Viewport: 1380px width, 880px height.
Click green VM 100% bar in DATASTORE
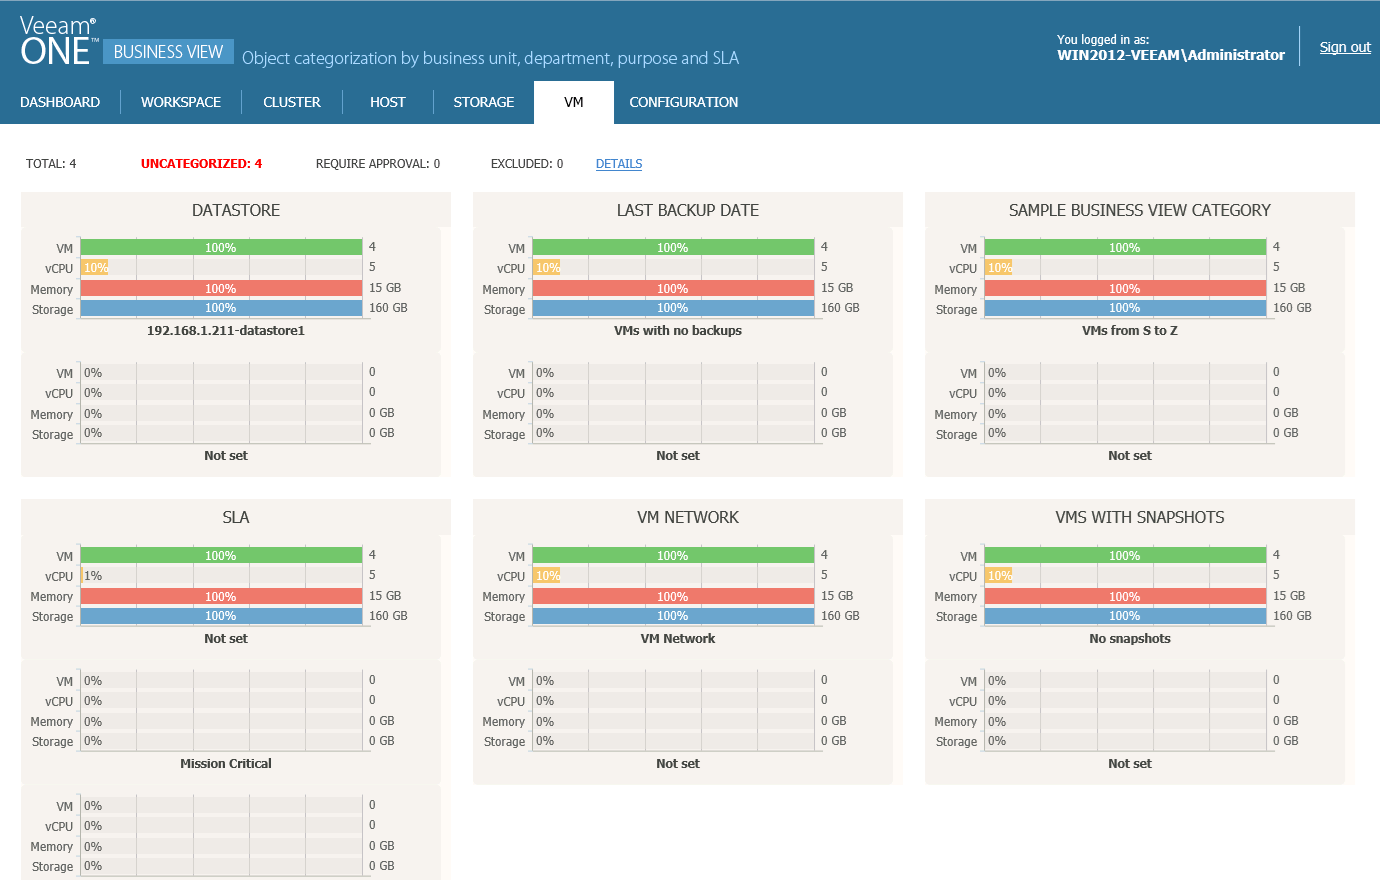(221, 247)
